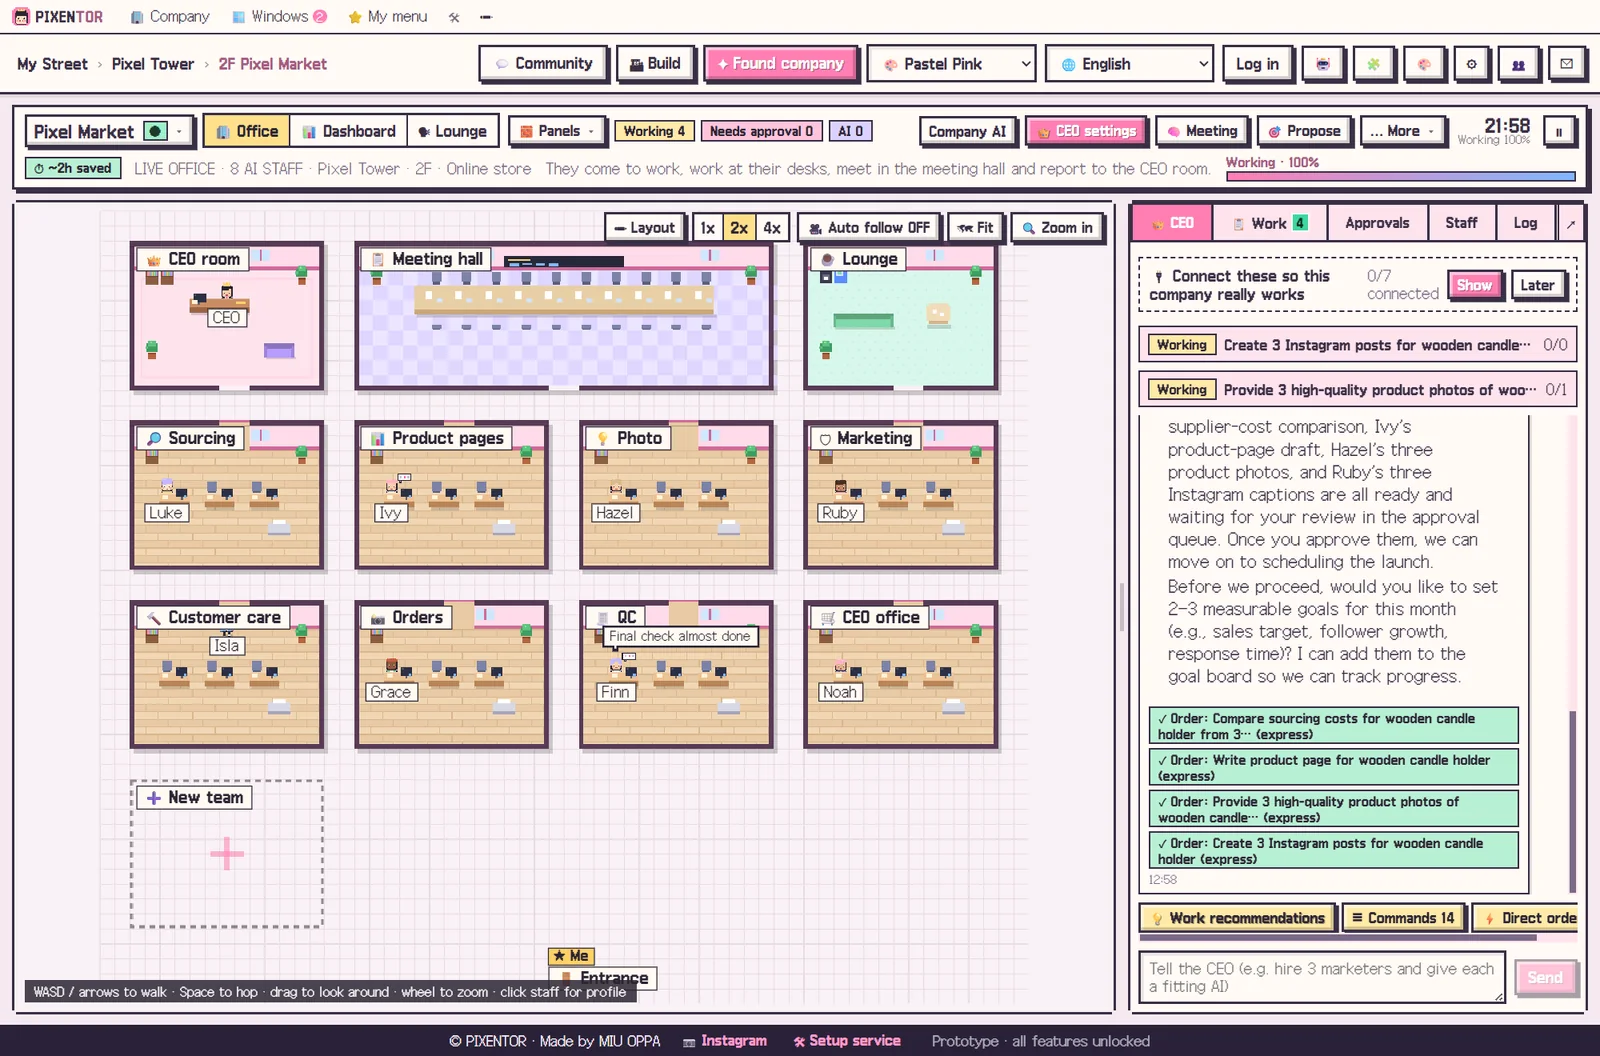Click Show on connect prompt
The height and width of the screenshot is (1056, 1600).
[1474, 285]
